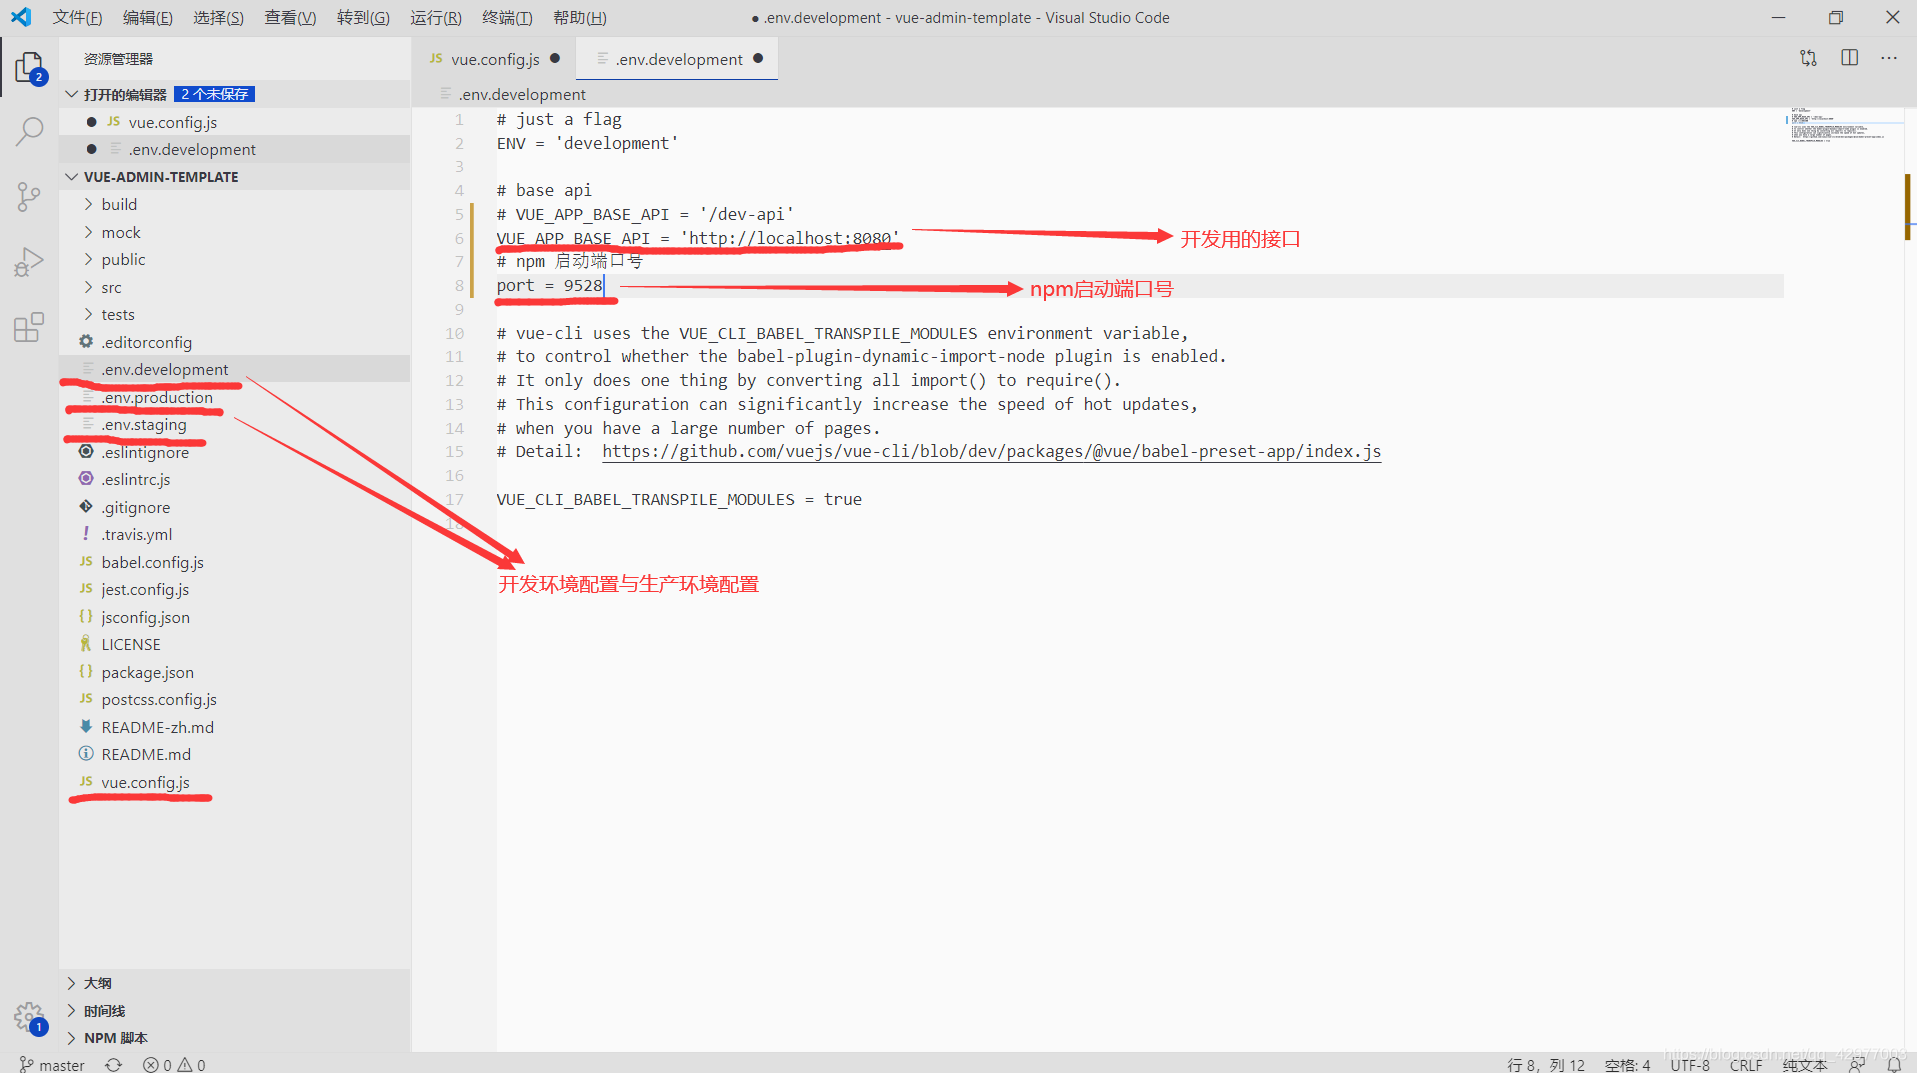Select vue.config.js in open editors list
The image size is (1917, 1073).
pyautogui.click(x=234, y=122)
